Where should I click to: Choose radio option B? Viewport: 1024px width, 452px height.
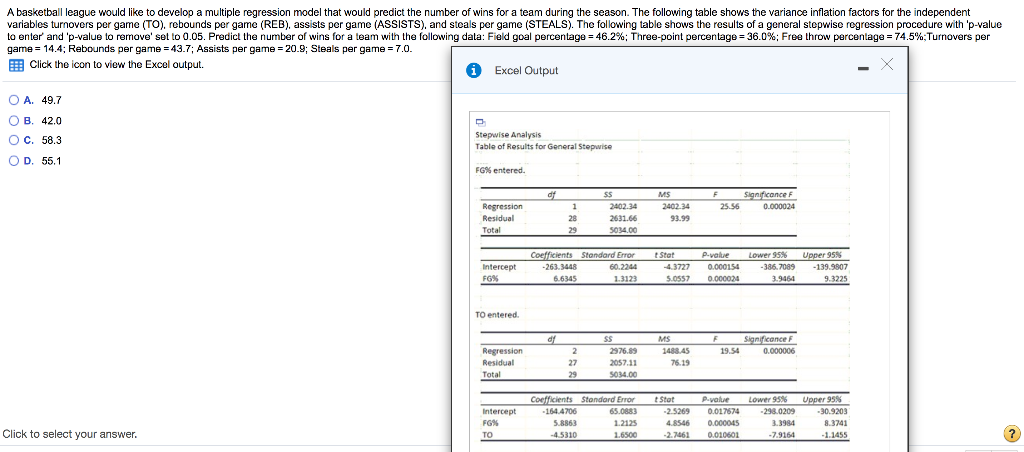[x=14, y=121]
